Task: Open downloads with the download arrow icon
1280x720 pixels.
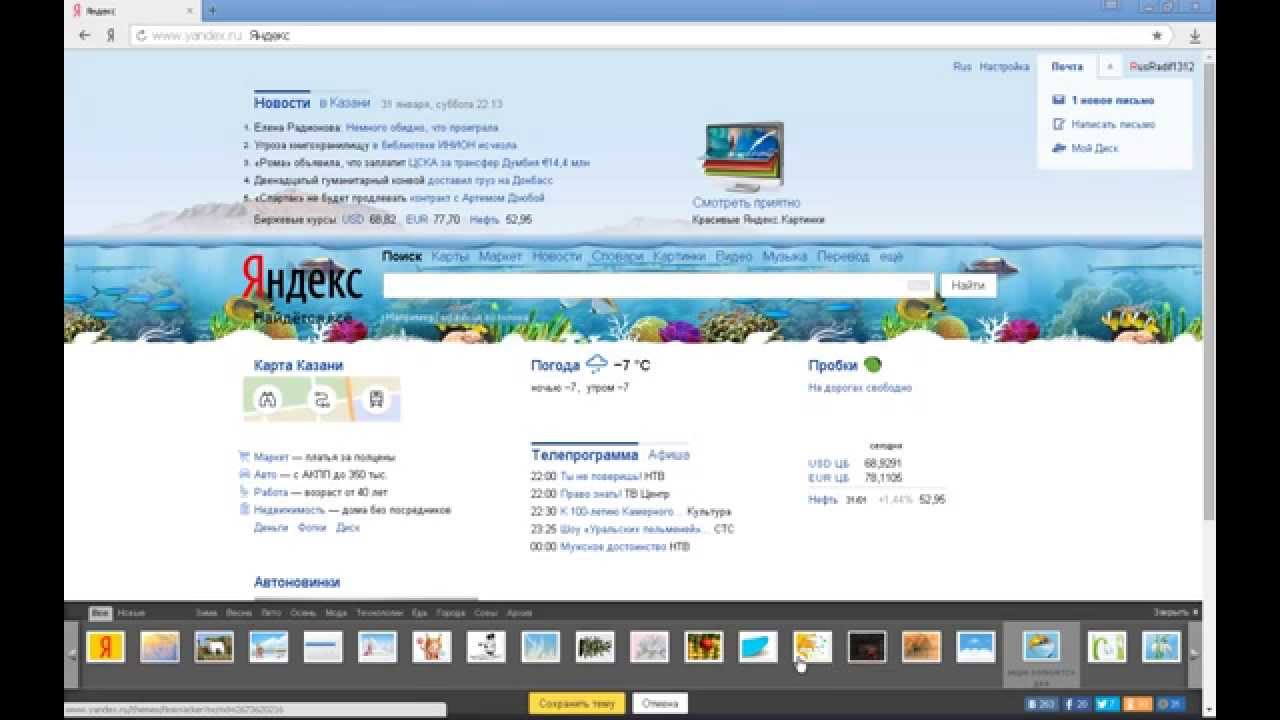Action: (1195, 36)
